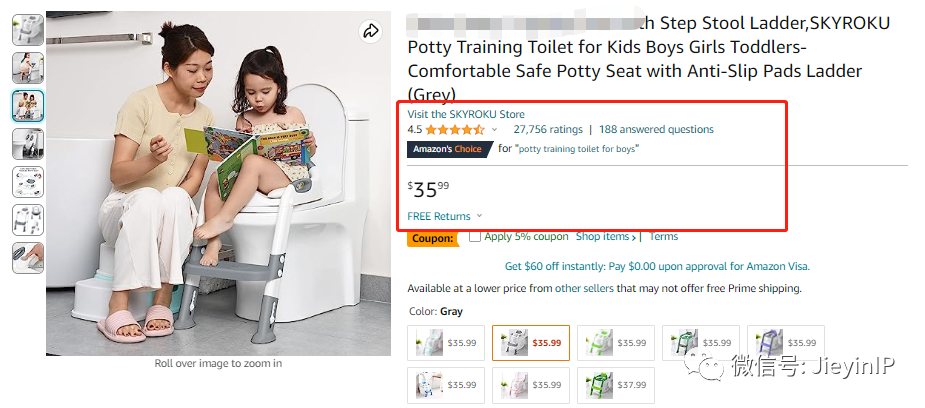This screenshot has height=408, width=925.
Task: Open the Shop items link with chevron
Action: click(x=606, y=236)
